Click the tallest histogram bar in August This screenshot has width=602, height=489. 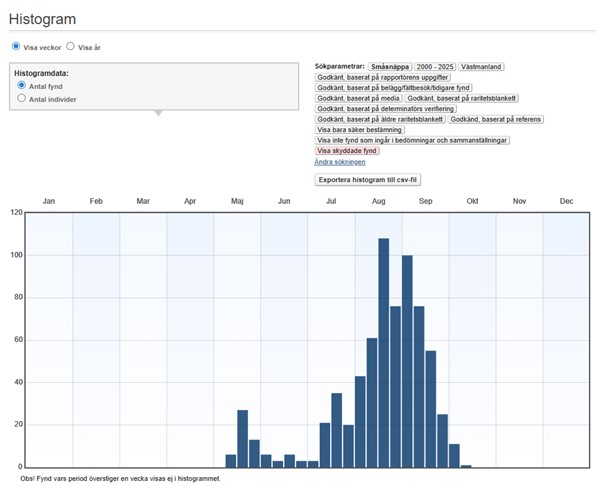[x=383, y=350]
